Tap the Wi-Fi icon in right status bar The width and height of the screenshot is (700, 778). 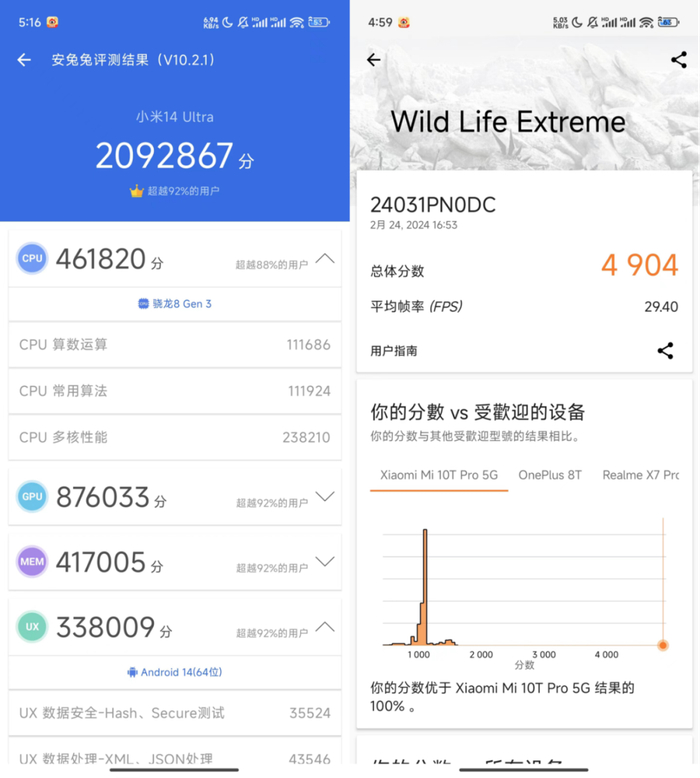(x=646, y=22)
